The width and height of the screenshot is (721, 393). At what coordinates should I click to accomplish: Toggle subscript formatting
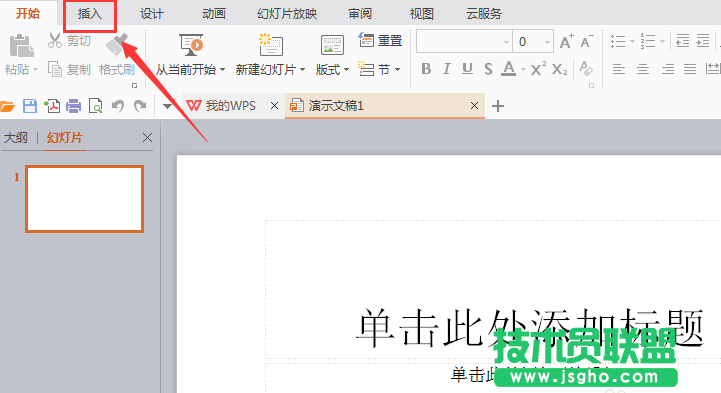560,69
